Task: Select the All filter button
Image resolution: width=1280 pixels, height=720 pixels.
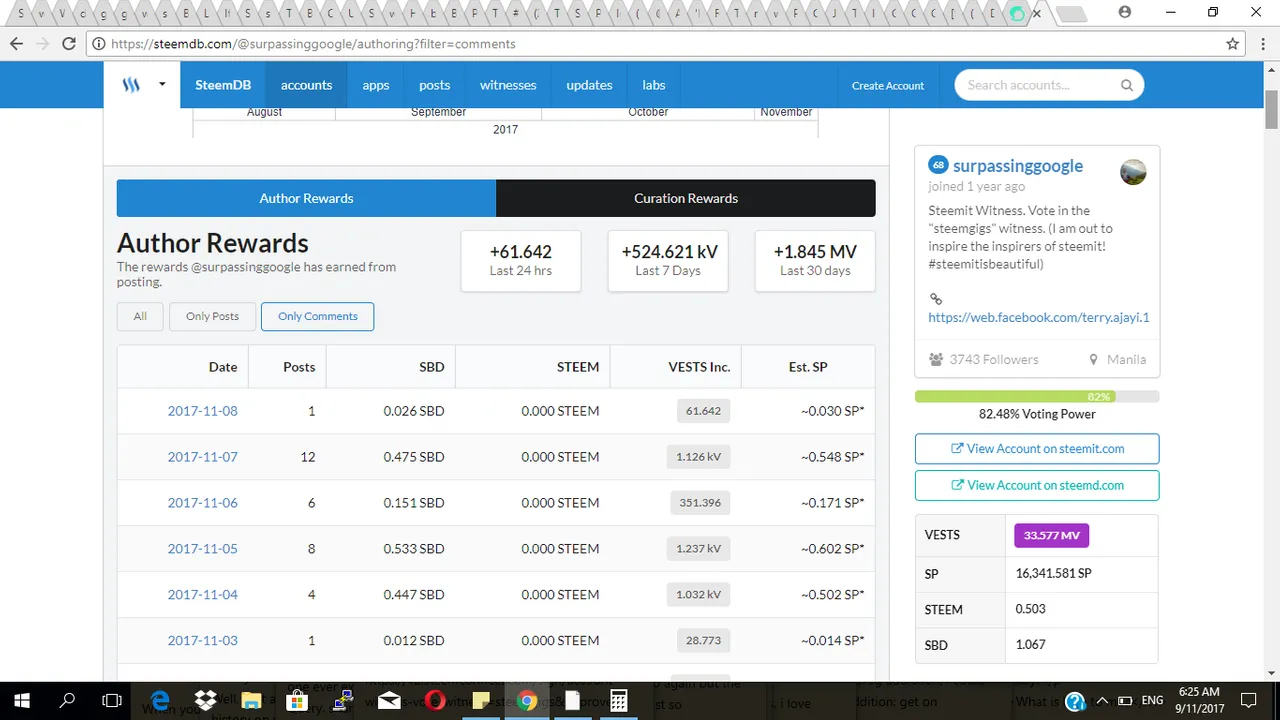Action: coord(140,316)
